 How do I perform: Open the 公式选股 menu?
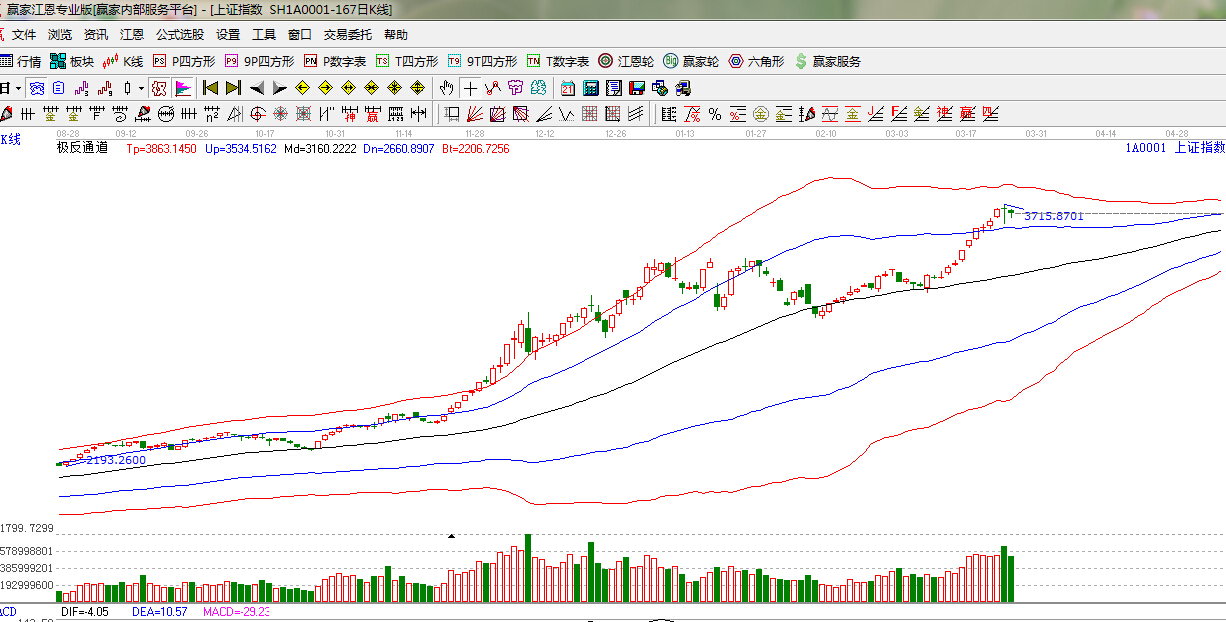(x=180, y=34)
